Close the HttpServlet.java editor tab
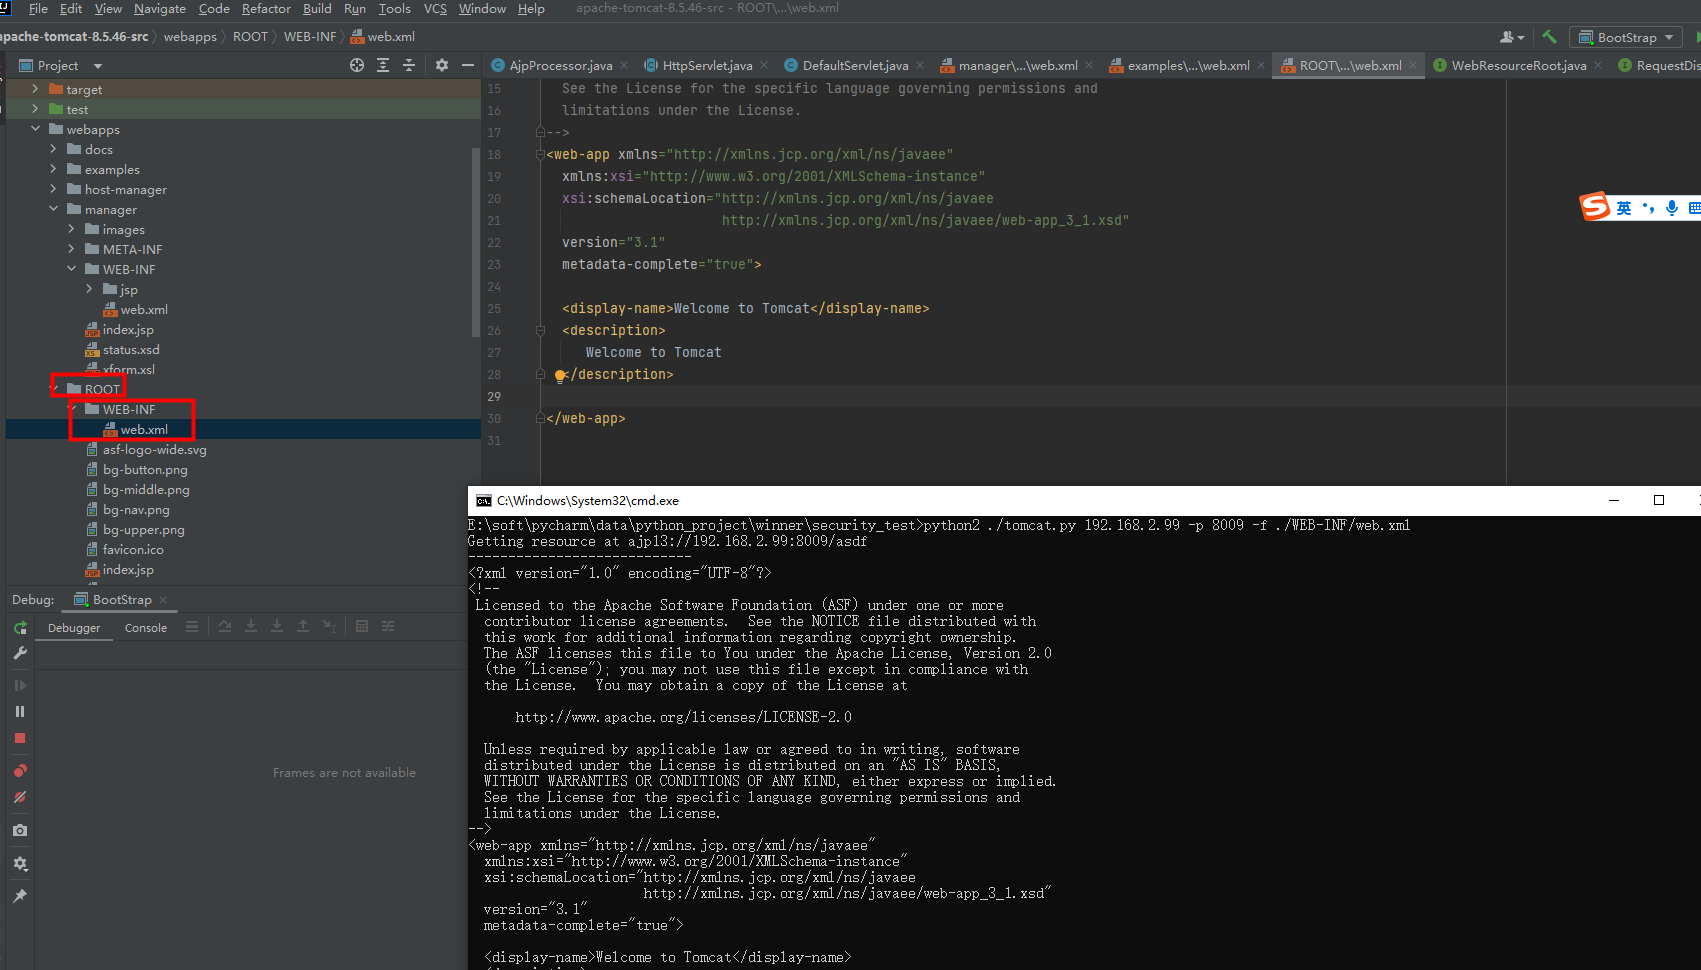The image size is (1701, 970). point(764,66)
